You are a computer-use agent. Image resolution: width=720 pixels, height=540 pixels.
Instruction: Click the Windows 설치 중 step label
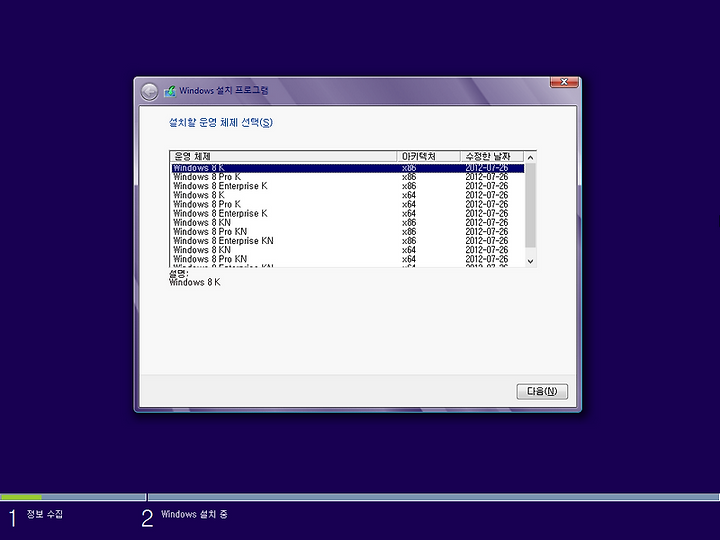pos(194,514)
